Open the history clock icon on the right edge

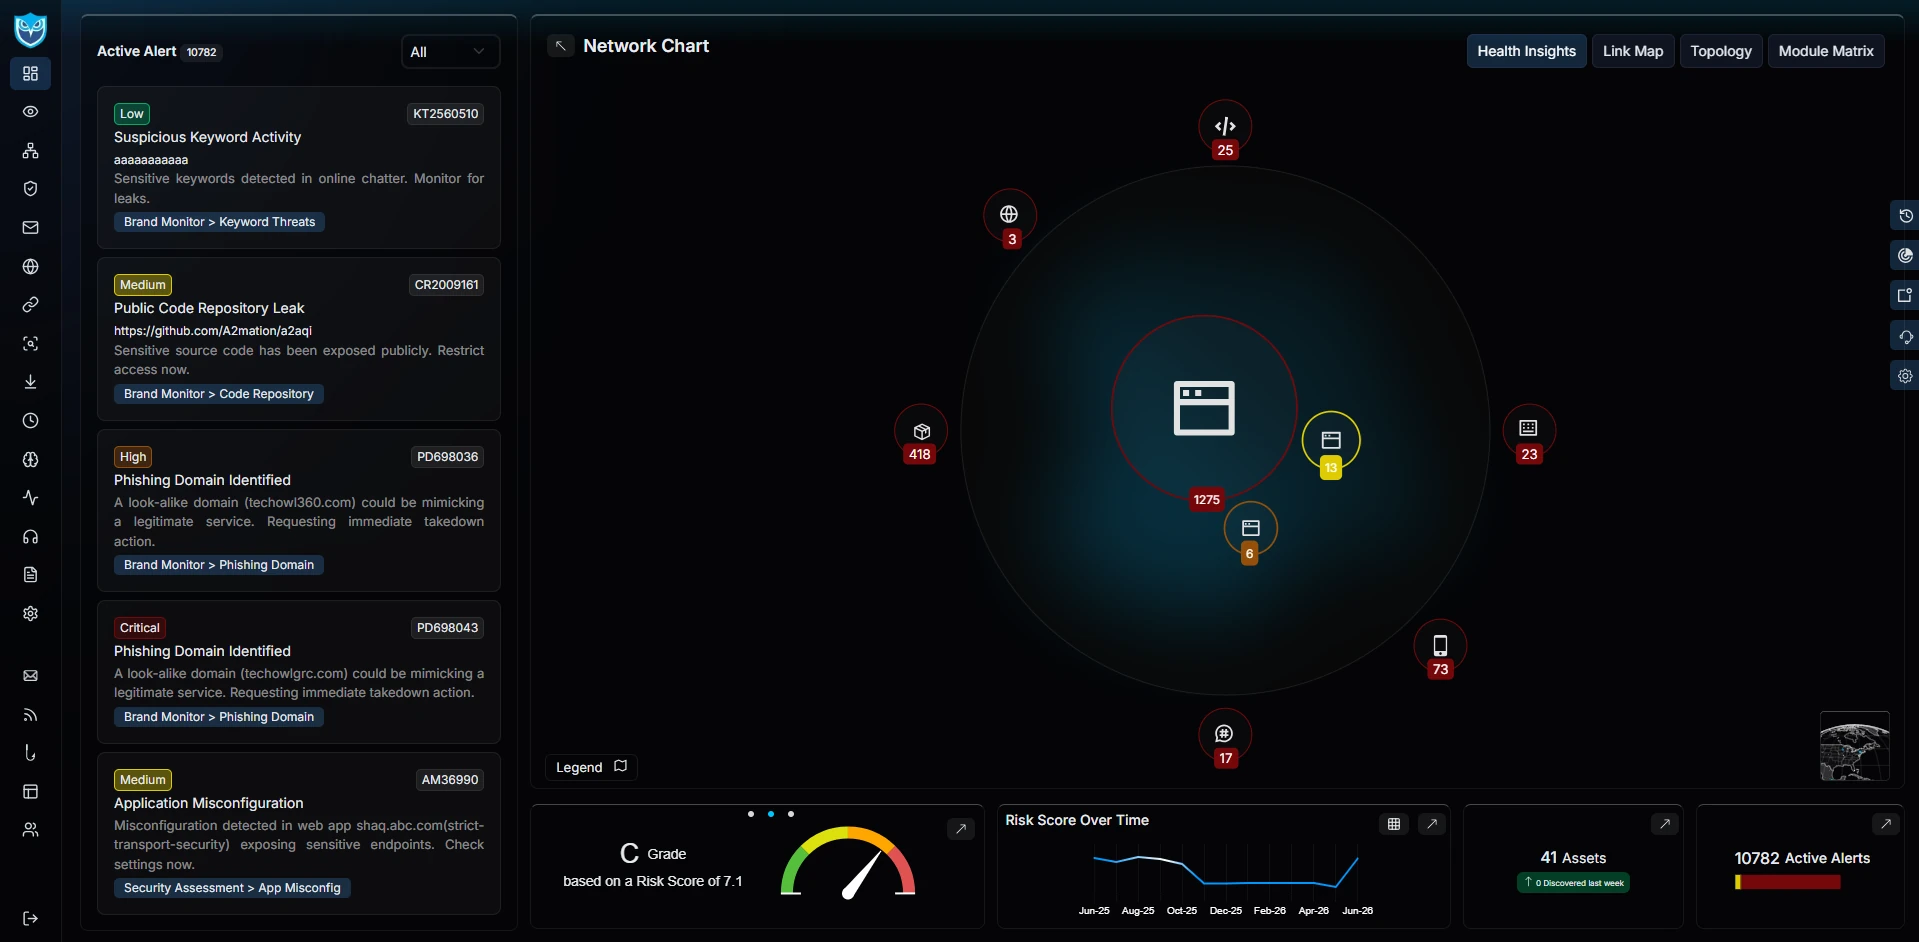[x=1905, y=216]
